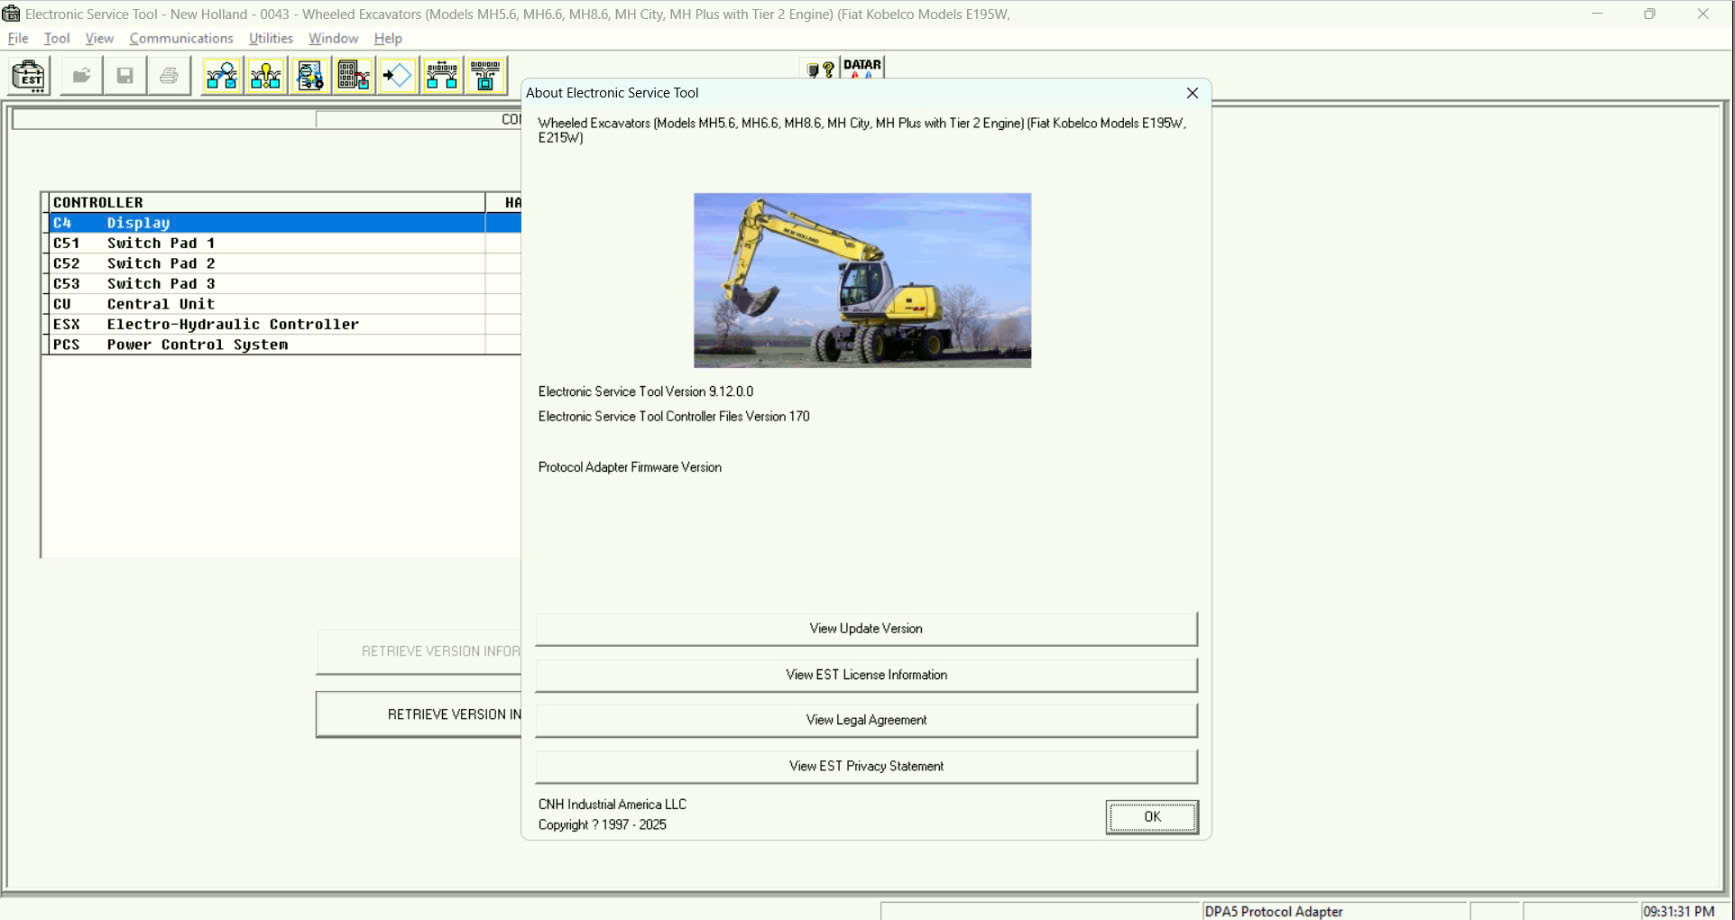Image resolution: width=1735 pixels, height=920 pixels.
Task: Click the empty field above controller table
Action: click(164, 120)
